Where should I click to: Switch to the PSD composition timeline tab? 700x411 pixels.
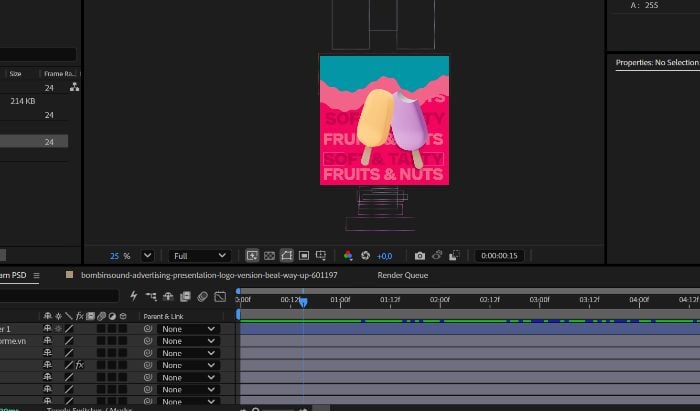tap(13, 275)
